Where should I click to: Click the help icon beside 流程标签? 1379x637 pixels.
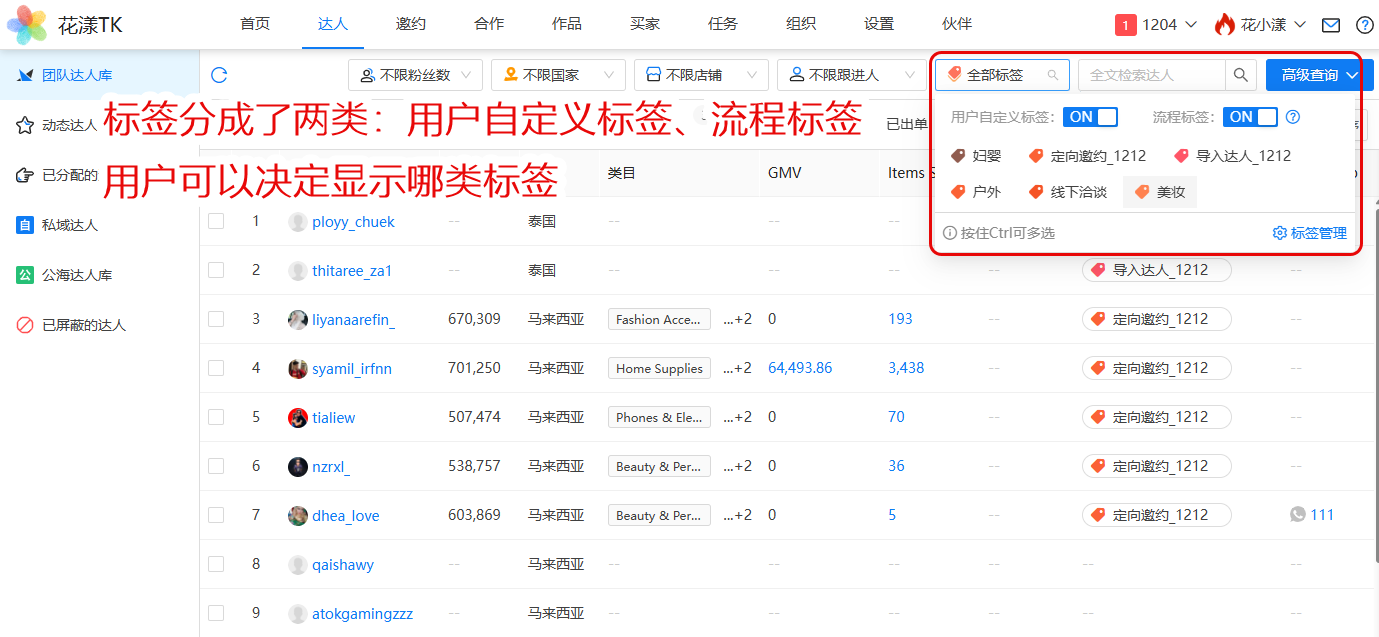pos(1293,117)
